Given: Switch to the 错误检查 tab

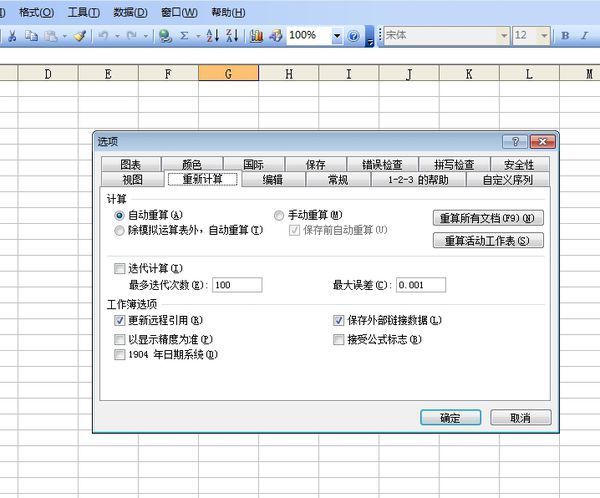Looking at the screenshot, I should tap(382, 164).
